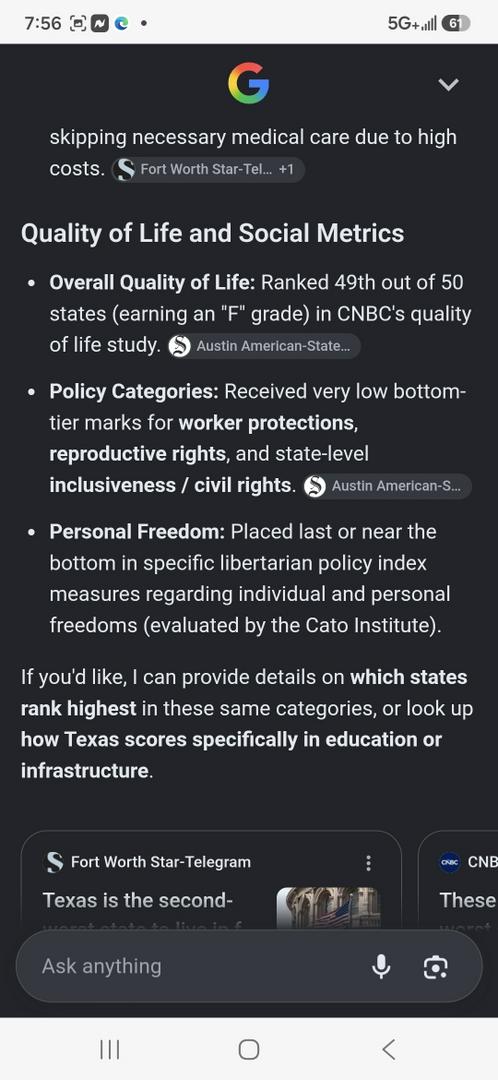Open the Austin American-State... source chip after quality of life study
This screenshot has width=498, height=1080.
(264, 346)
